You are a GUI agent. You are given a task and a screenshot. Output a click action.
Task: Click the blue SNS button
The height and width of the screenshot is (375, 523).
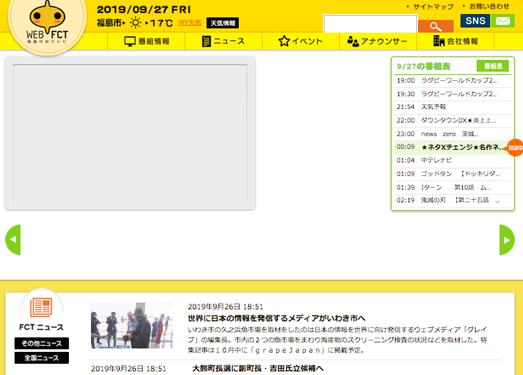[475, 21]
